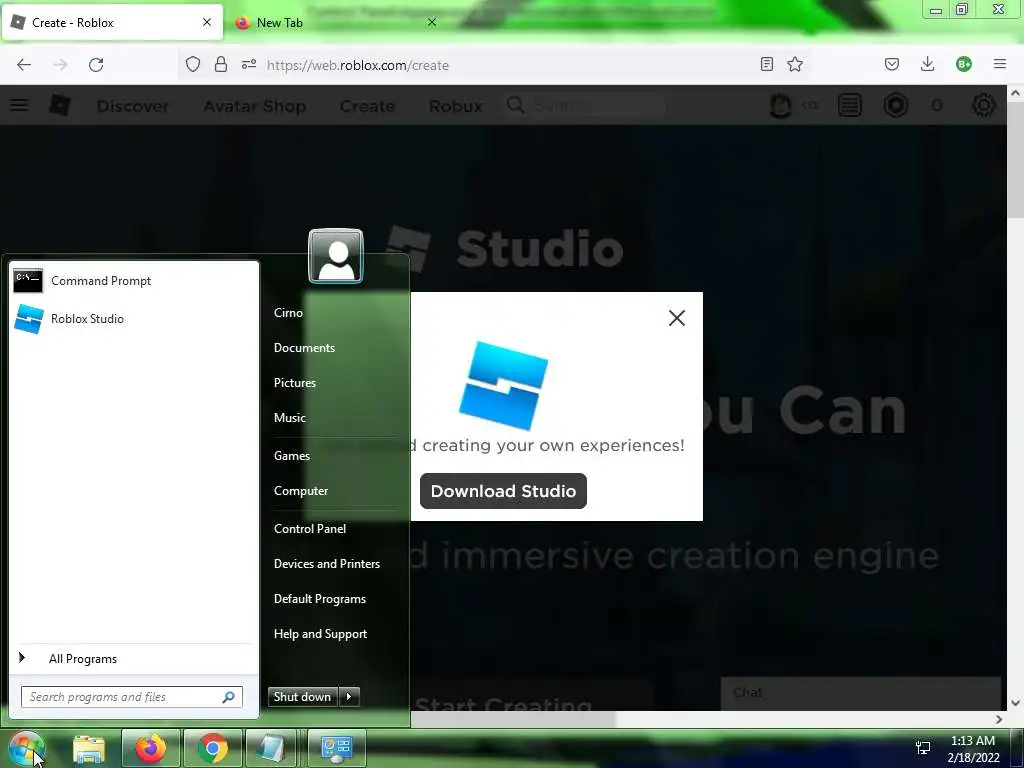Viewport: 1024px width, 768px height.
Task: Open Documents from Start menu
Action: click(x=304, y=348)
